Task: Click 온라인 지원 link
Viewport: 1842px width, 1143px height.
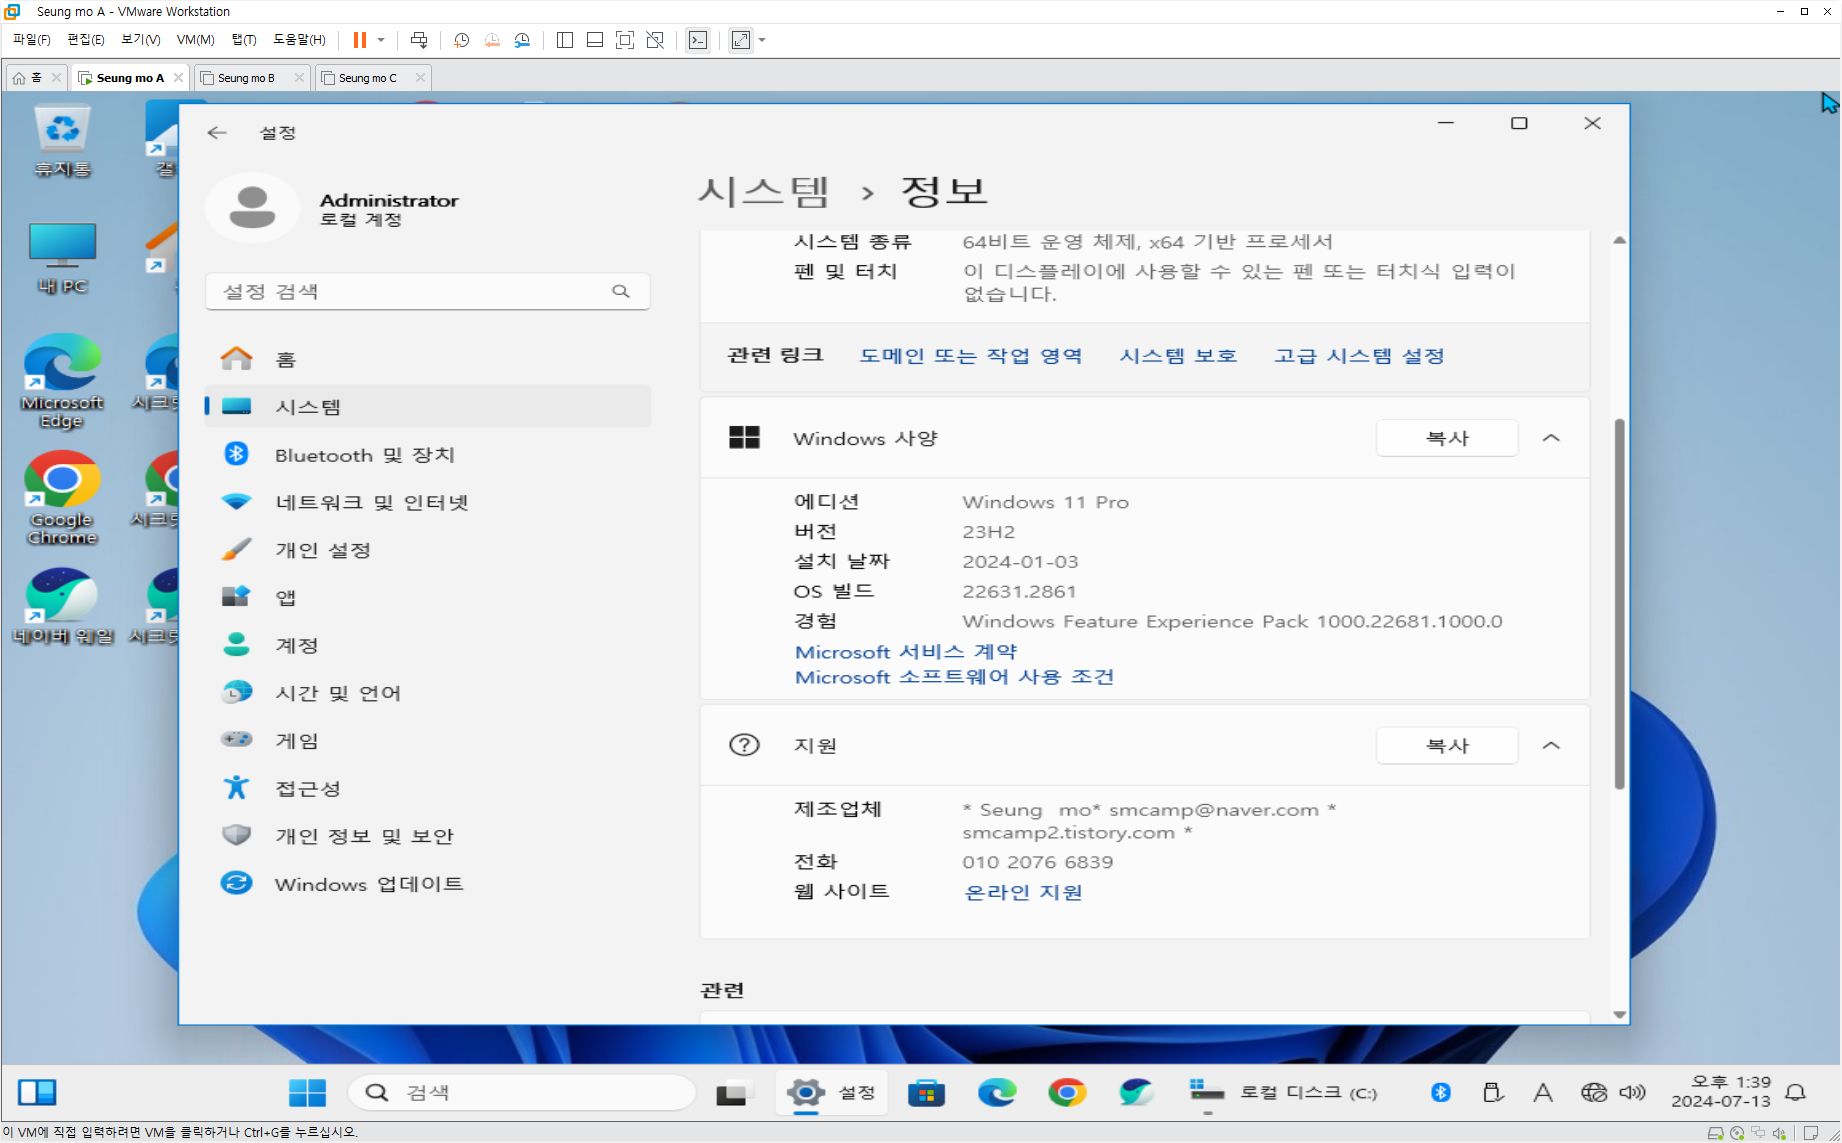Action: (x=1023, y=892)
